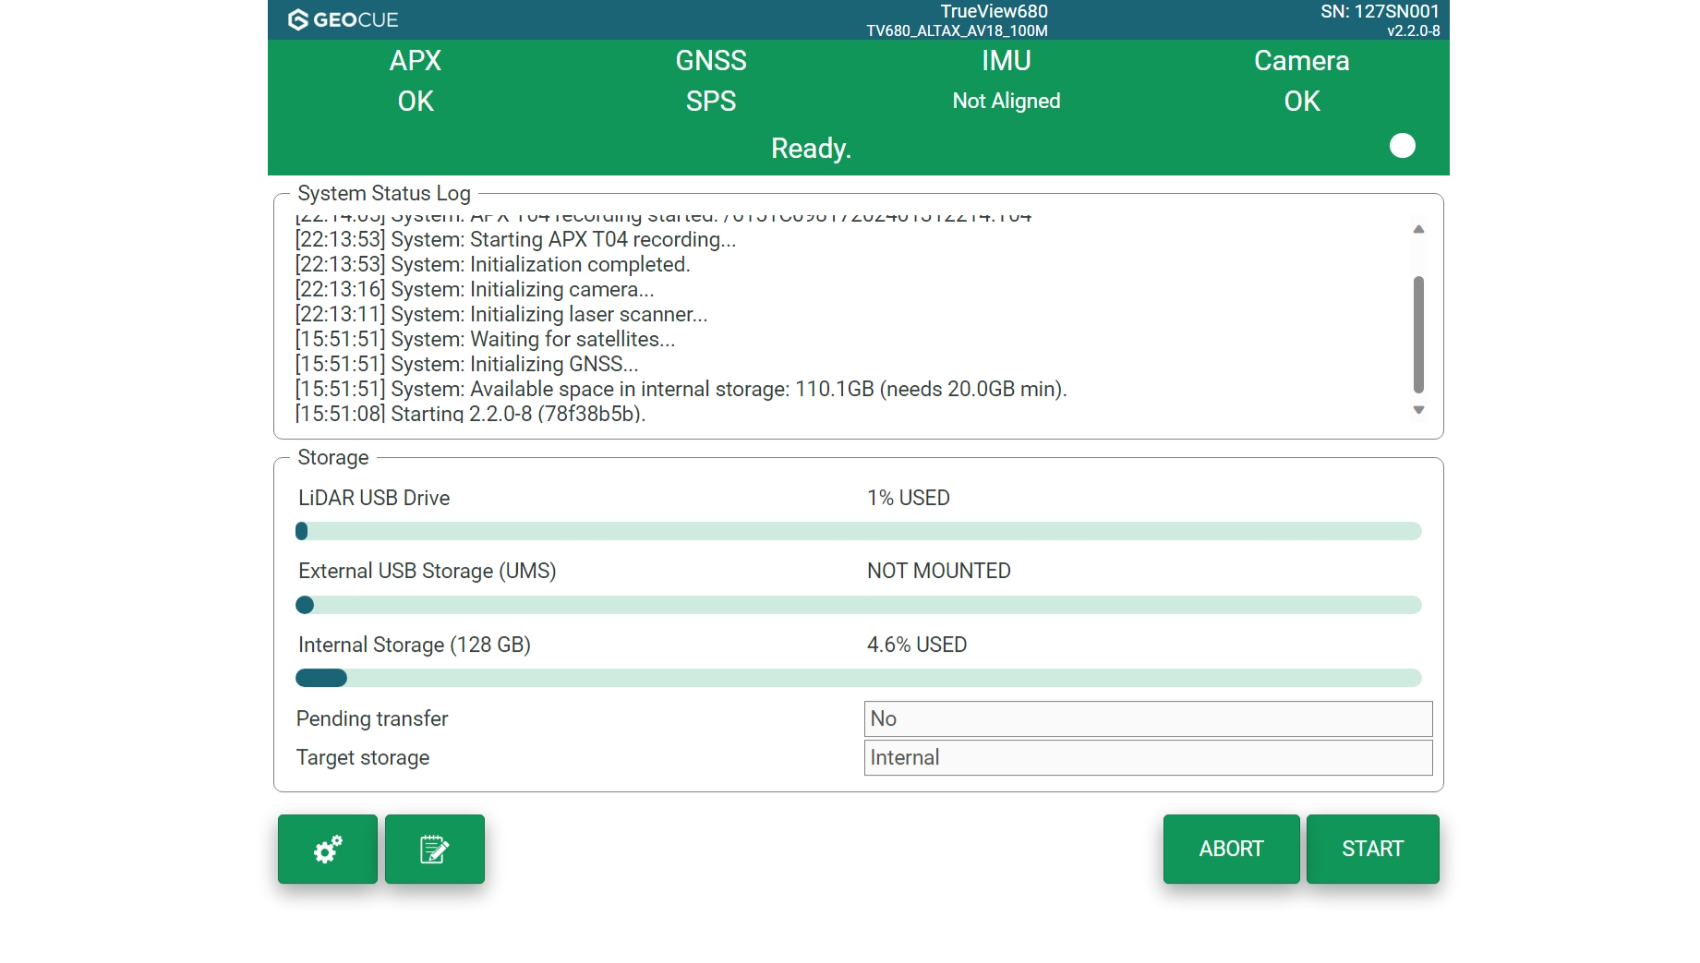Click the System Status Log scrollbar thumb
The height and width of the screenshot is (963, 1700).
click(x=1418, y=334)
